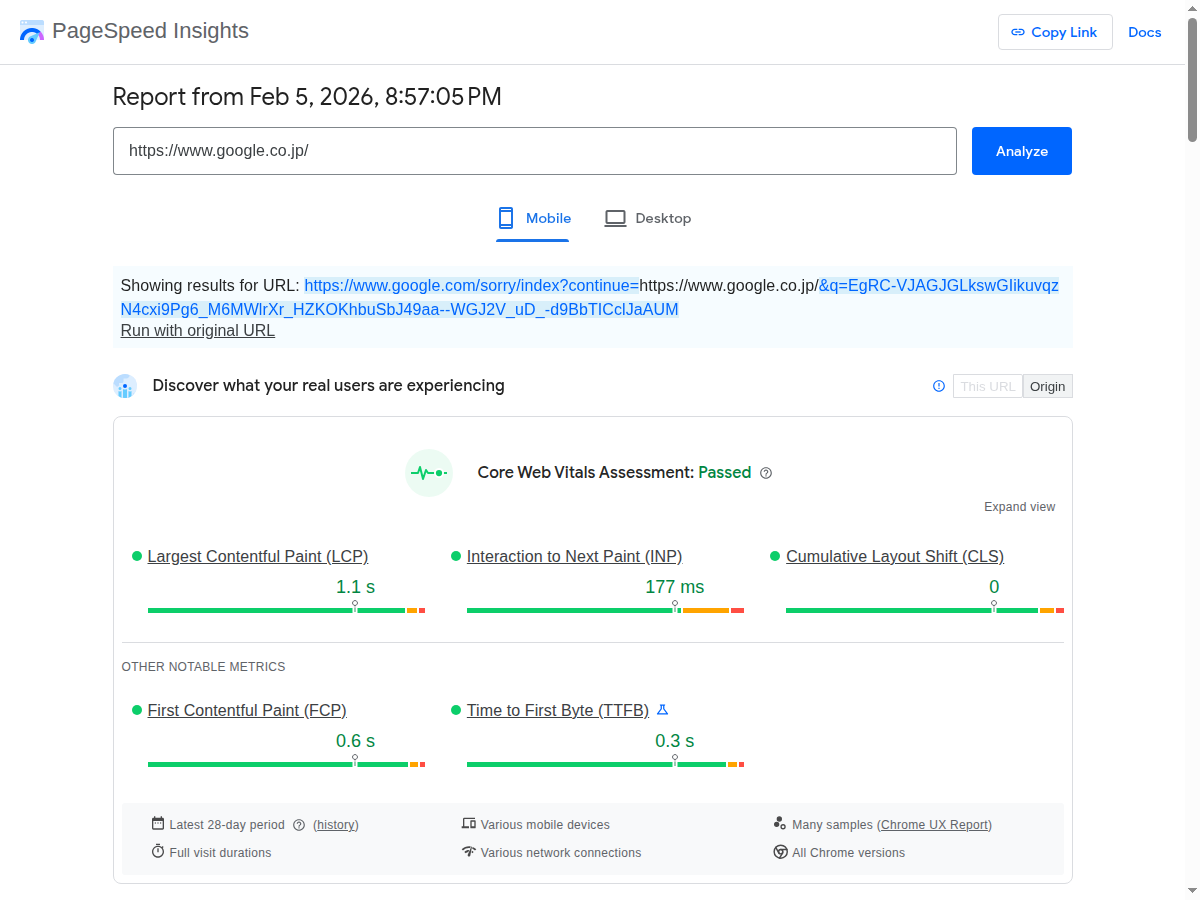Open the Docs page
This screenshot has width=1200, height=900.
pyautogui.click(x=1144, y=32)
